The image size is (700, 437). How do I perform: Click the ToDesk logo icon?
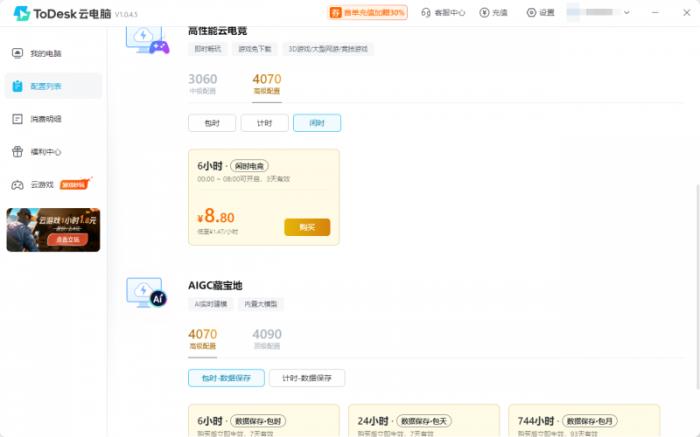21,13
